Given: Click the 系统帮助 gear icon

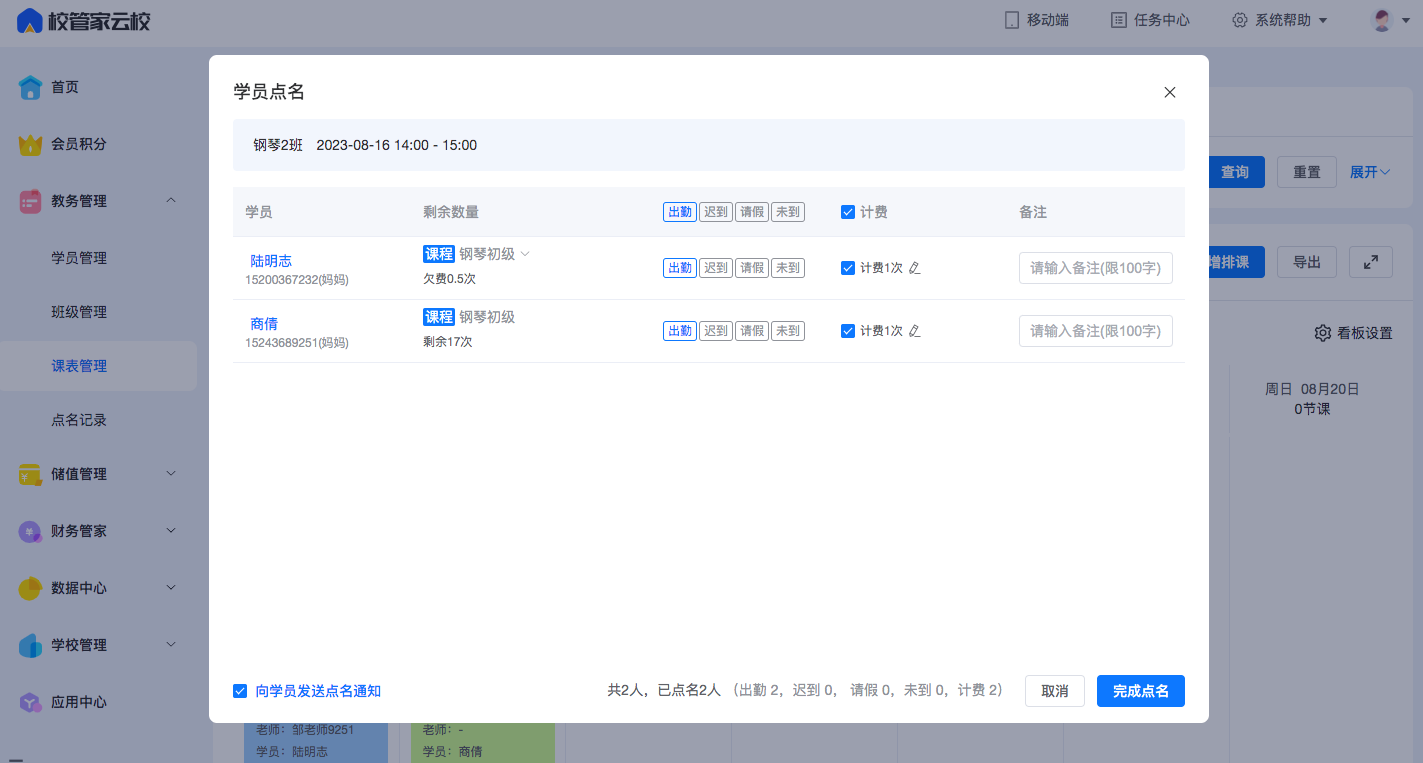Looking at the screenshot, I should pos(1239,20).
